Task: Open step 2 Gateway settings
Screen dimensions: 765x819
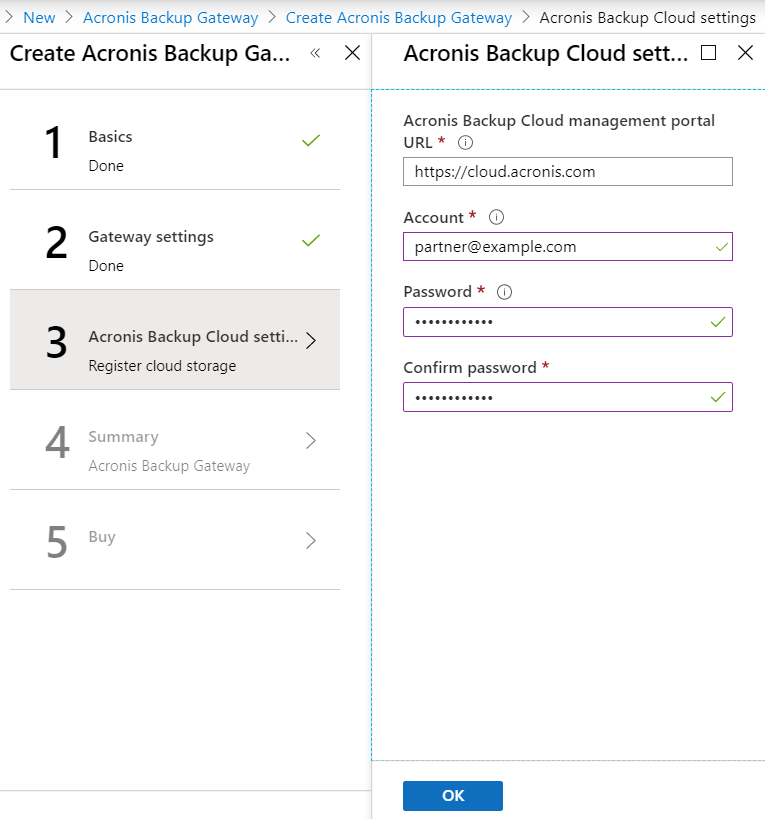Action: click(175, 240)
